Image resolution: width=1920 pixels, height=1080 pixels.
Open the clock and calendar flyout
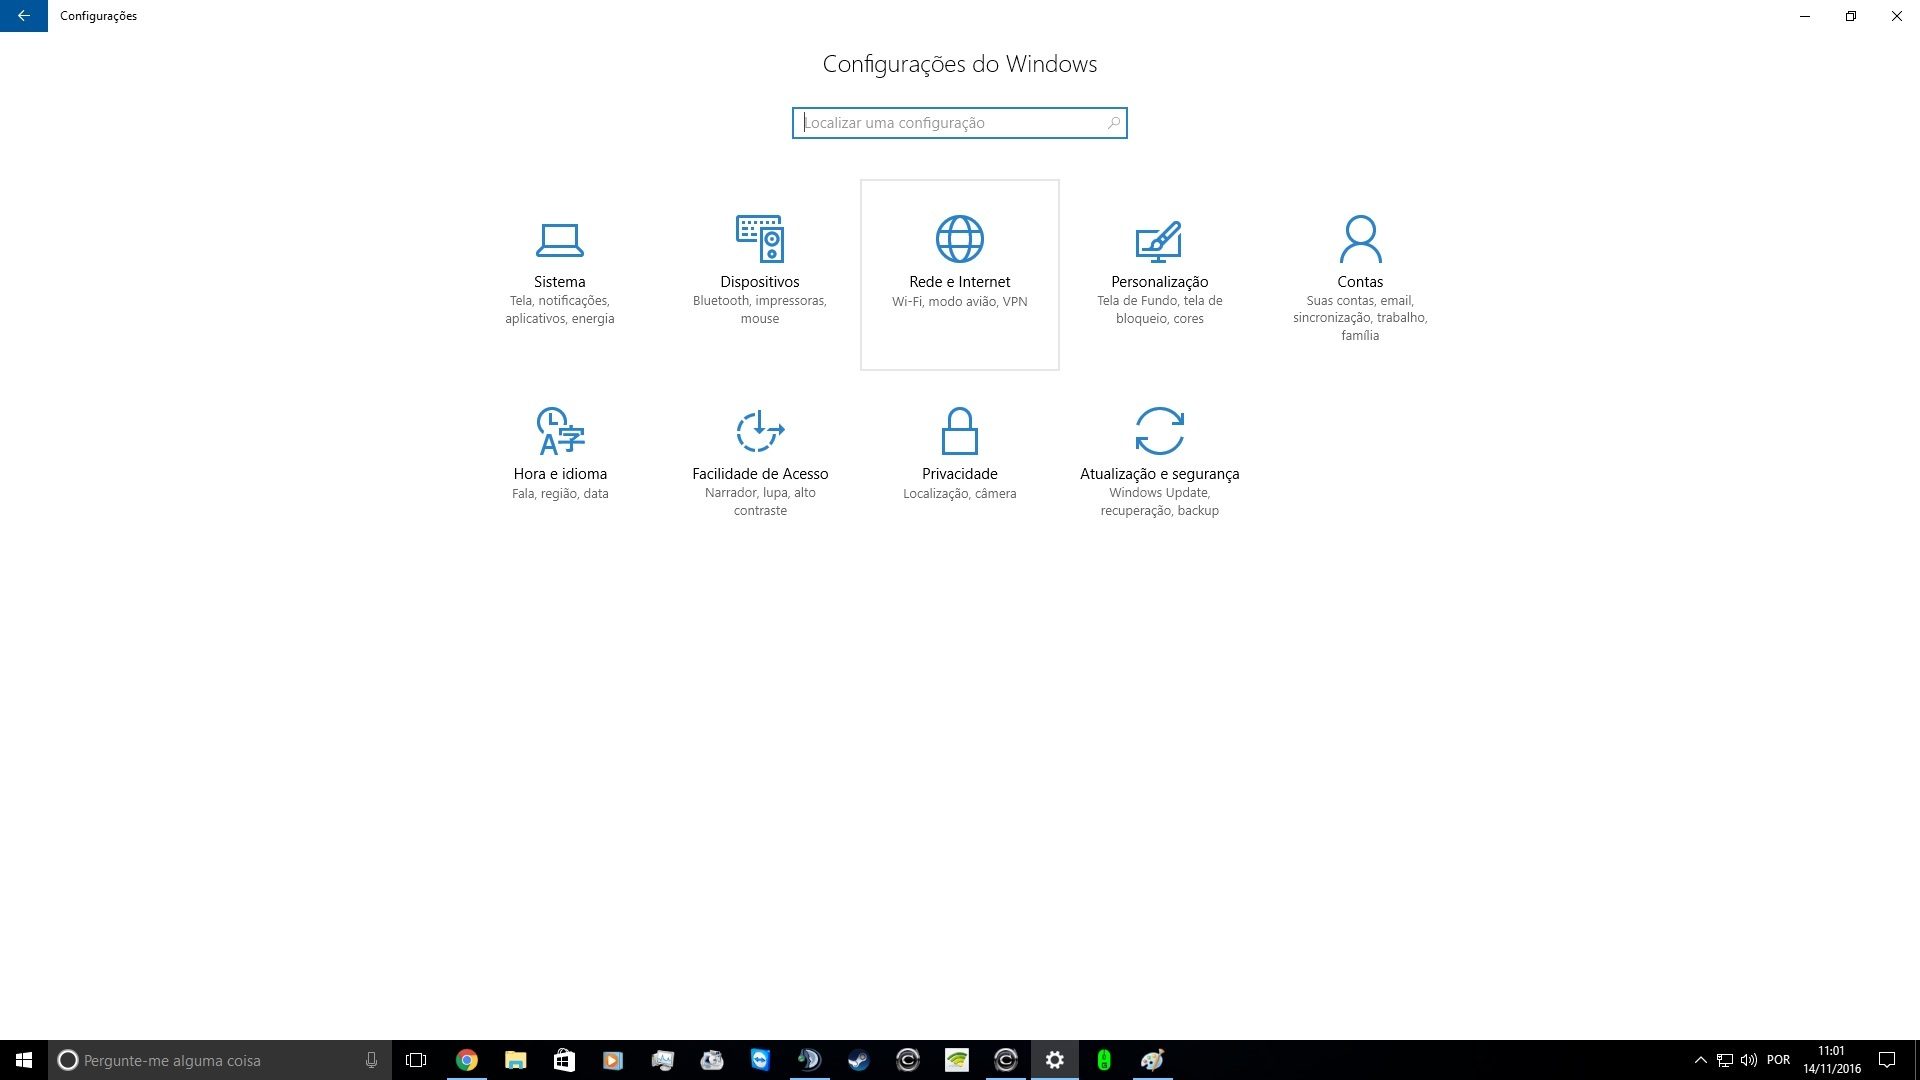click(1832, 1060)
